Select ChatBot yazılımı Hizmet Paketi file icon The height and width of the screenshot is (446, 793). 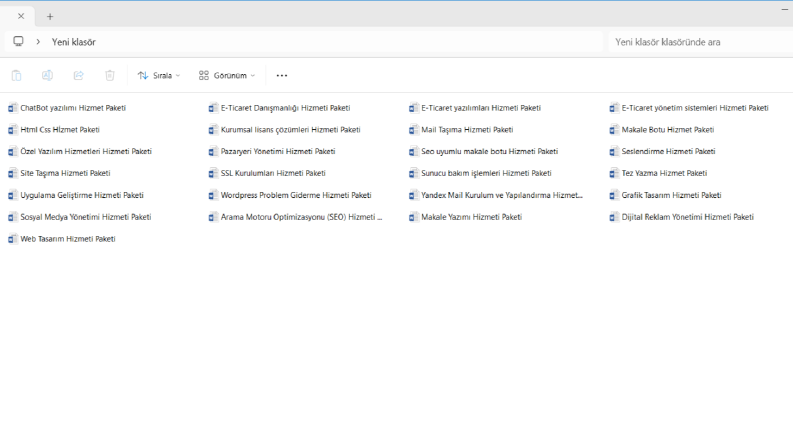(x=13, y=108)
